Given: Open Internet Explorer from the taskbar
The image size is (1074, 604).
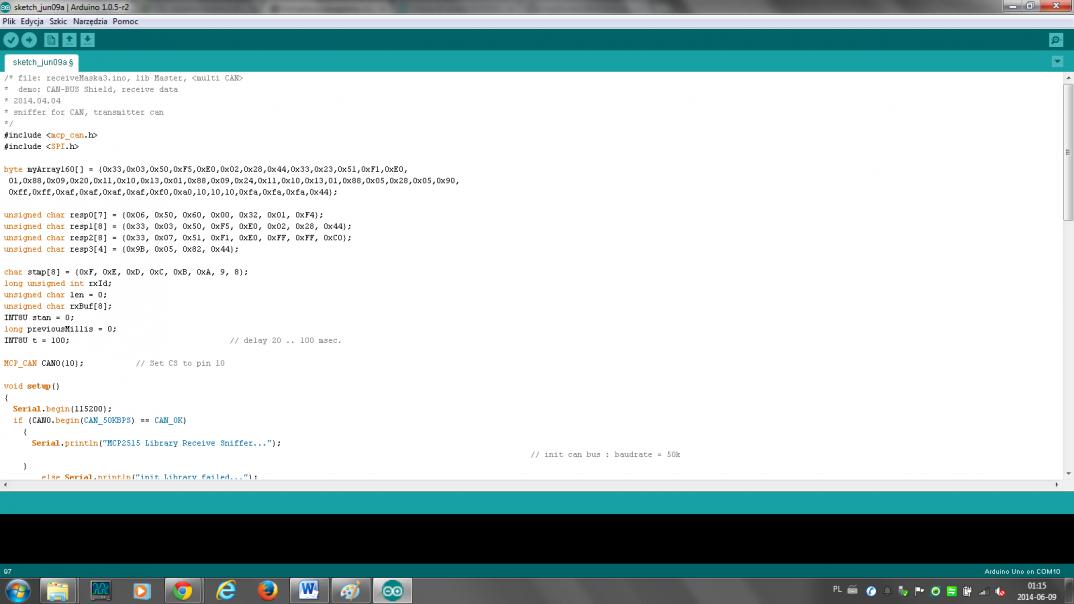Looking at the screenshot, I should (x=225, y=590).
